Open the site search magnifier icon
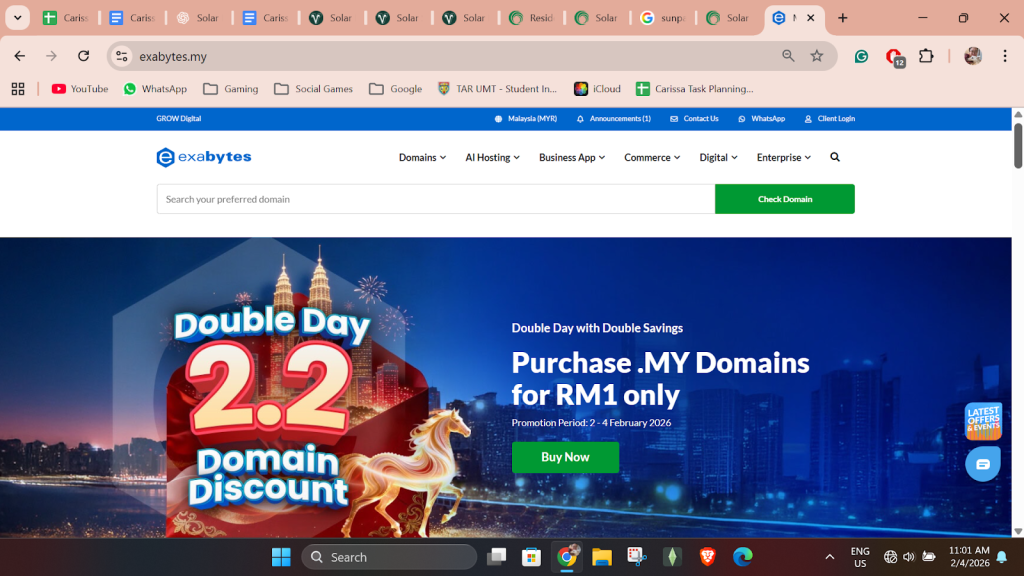This screenshot has width=1024, height=576. click(835, 157)
